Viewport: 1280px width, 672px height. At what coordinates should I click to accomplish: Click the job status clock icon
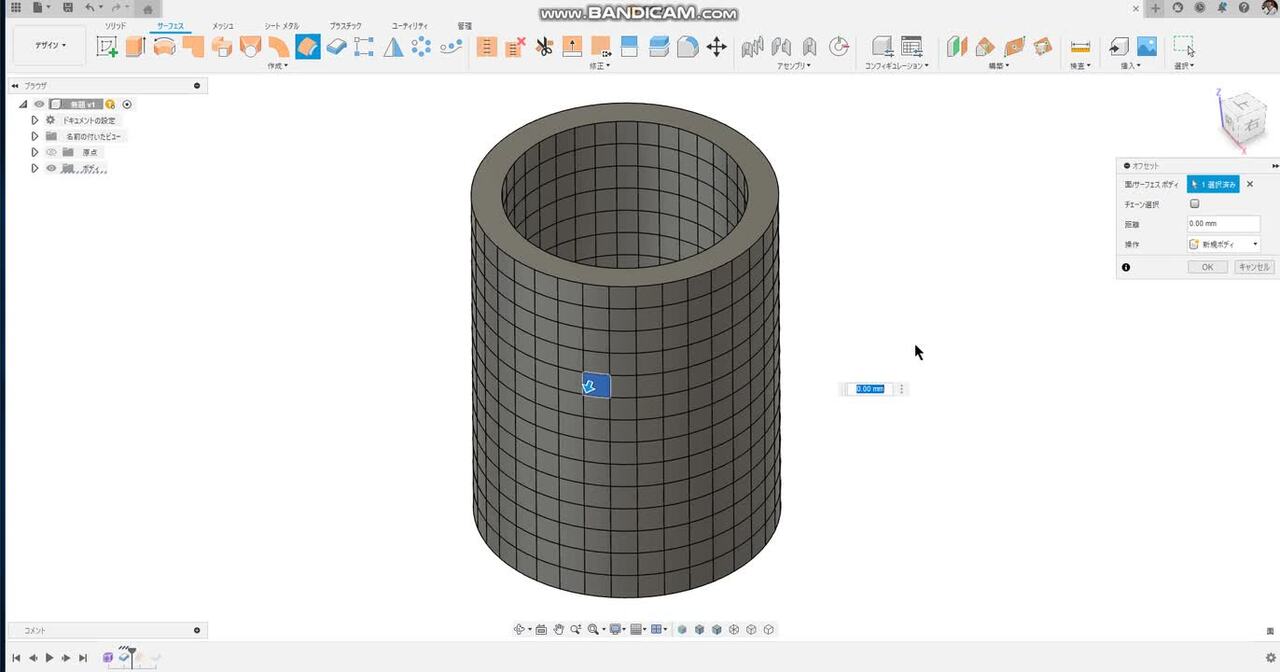click(x=1200, y=7)
